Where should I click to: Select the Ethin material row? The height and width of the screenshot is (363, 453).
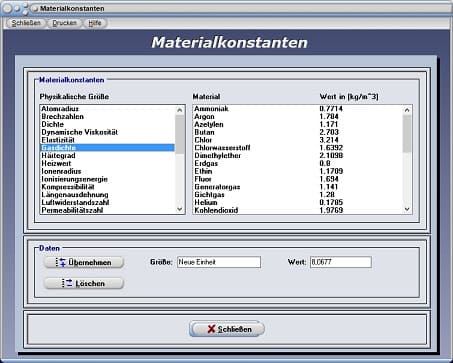(298, 171)
